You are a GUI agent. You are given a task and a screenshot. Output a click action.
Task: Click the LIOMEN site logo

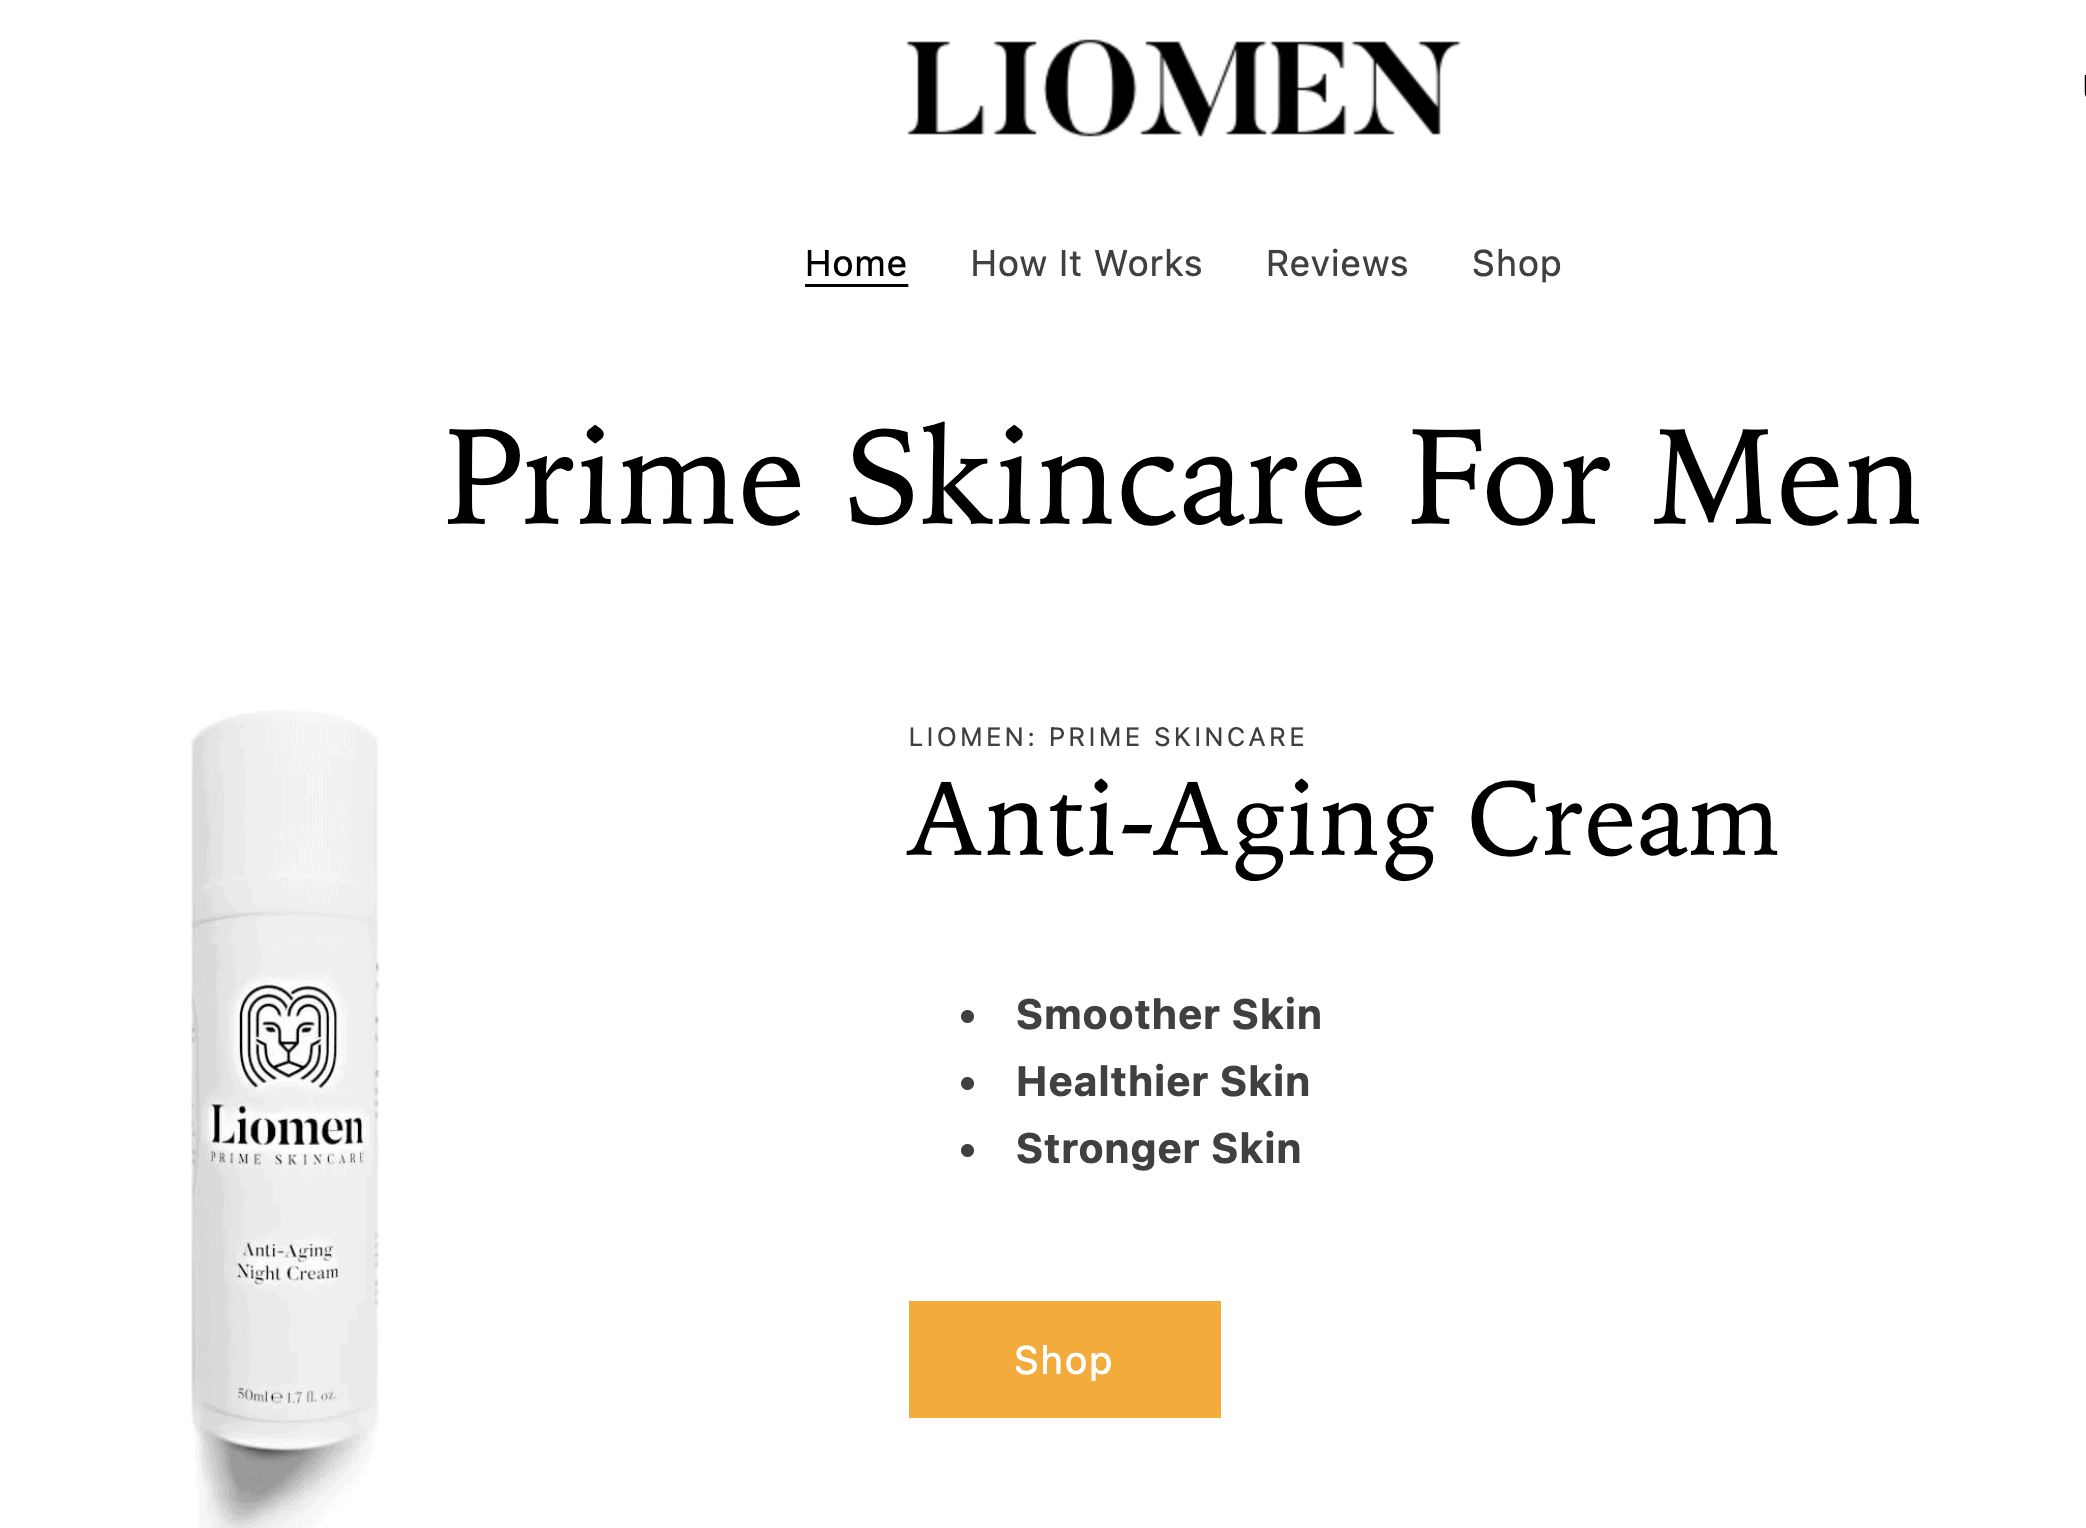[1183, 88]
